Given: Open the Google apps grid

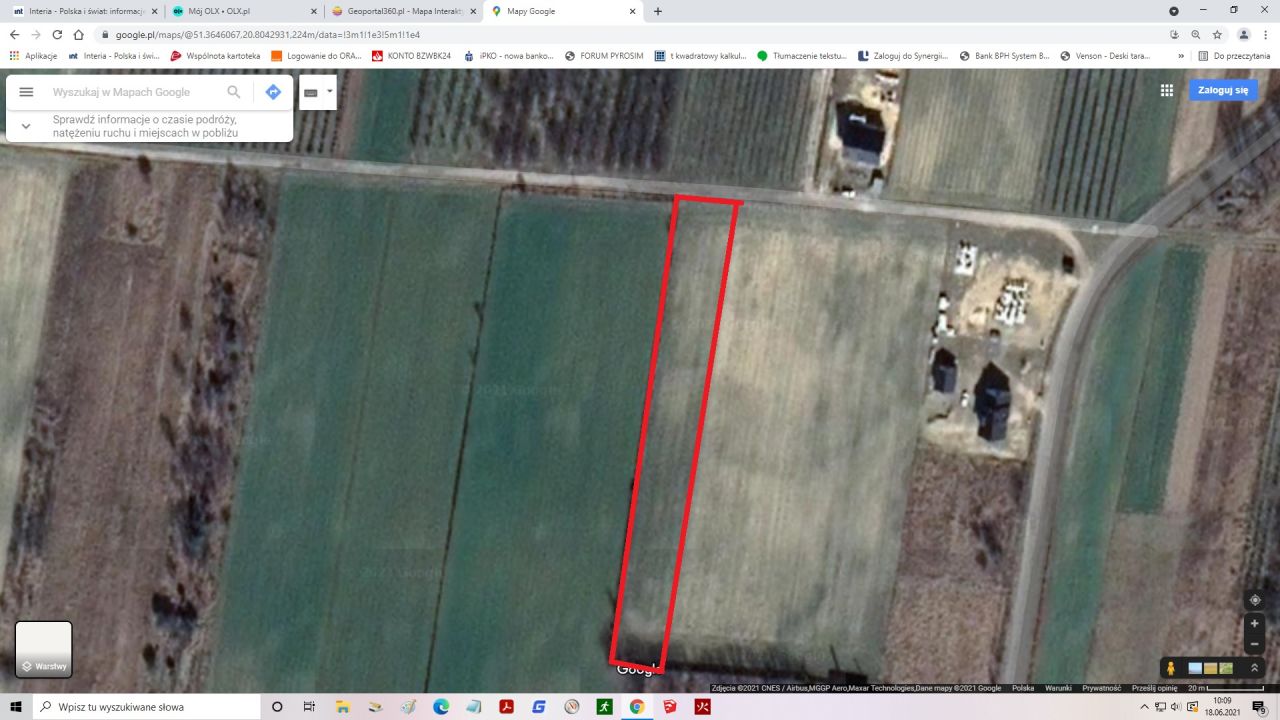Looking at the screenshot, I should point(1166,90).
